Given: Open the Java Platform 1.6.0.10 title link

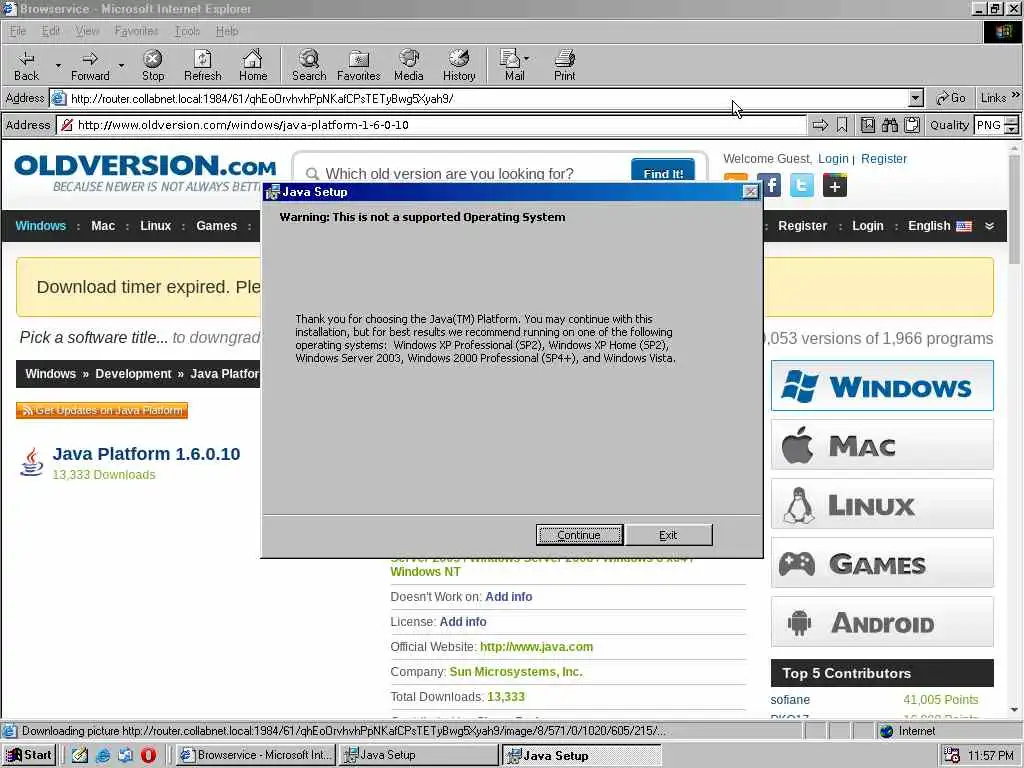Looking at the screenshot, I should point(146,454).
